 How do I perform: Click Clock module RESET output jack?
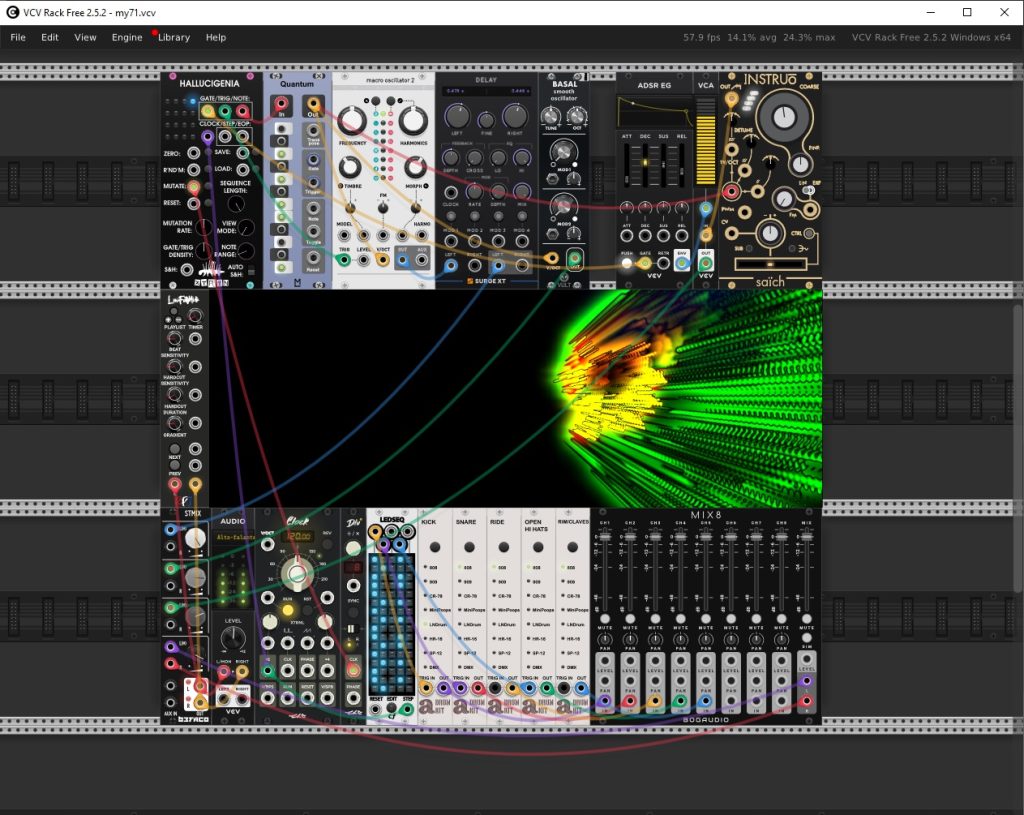(308, 698)
